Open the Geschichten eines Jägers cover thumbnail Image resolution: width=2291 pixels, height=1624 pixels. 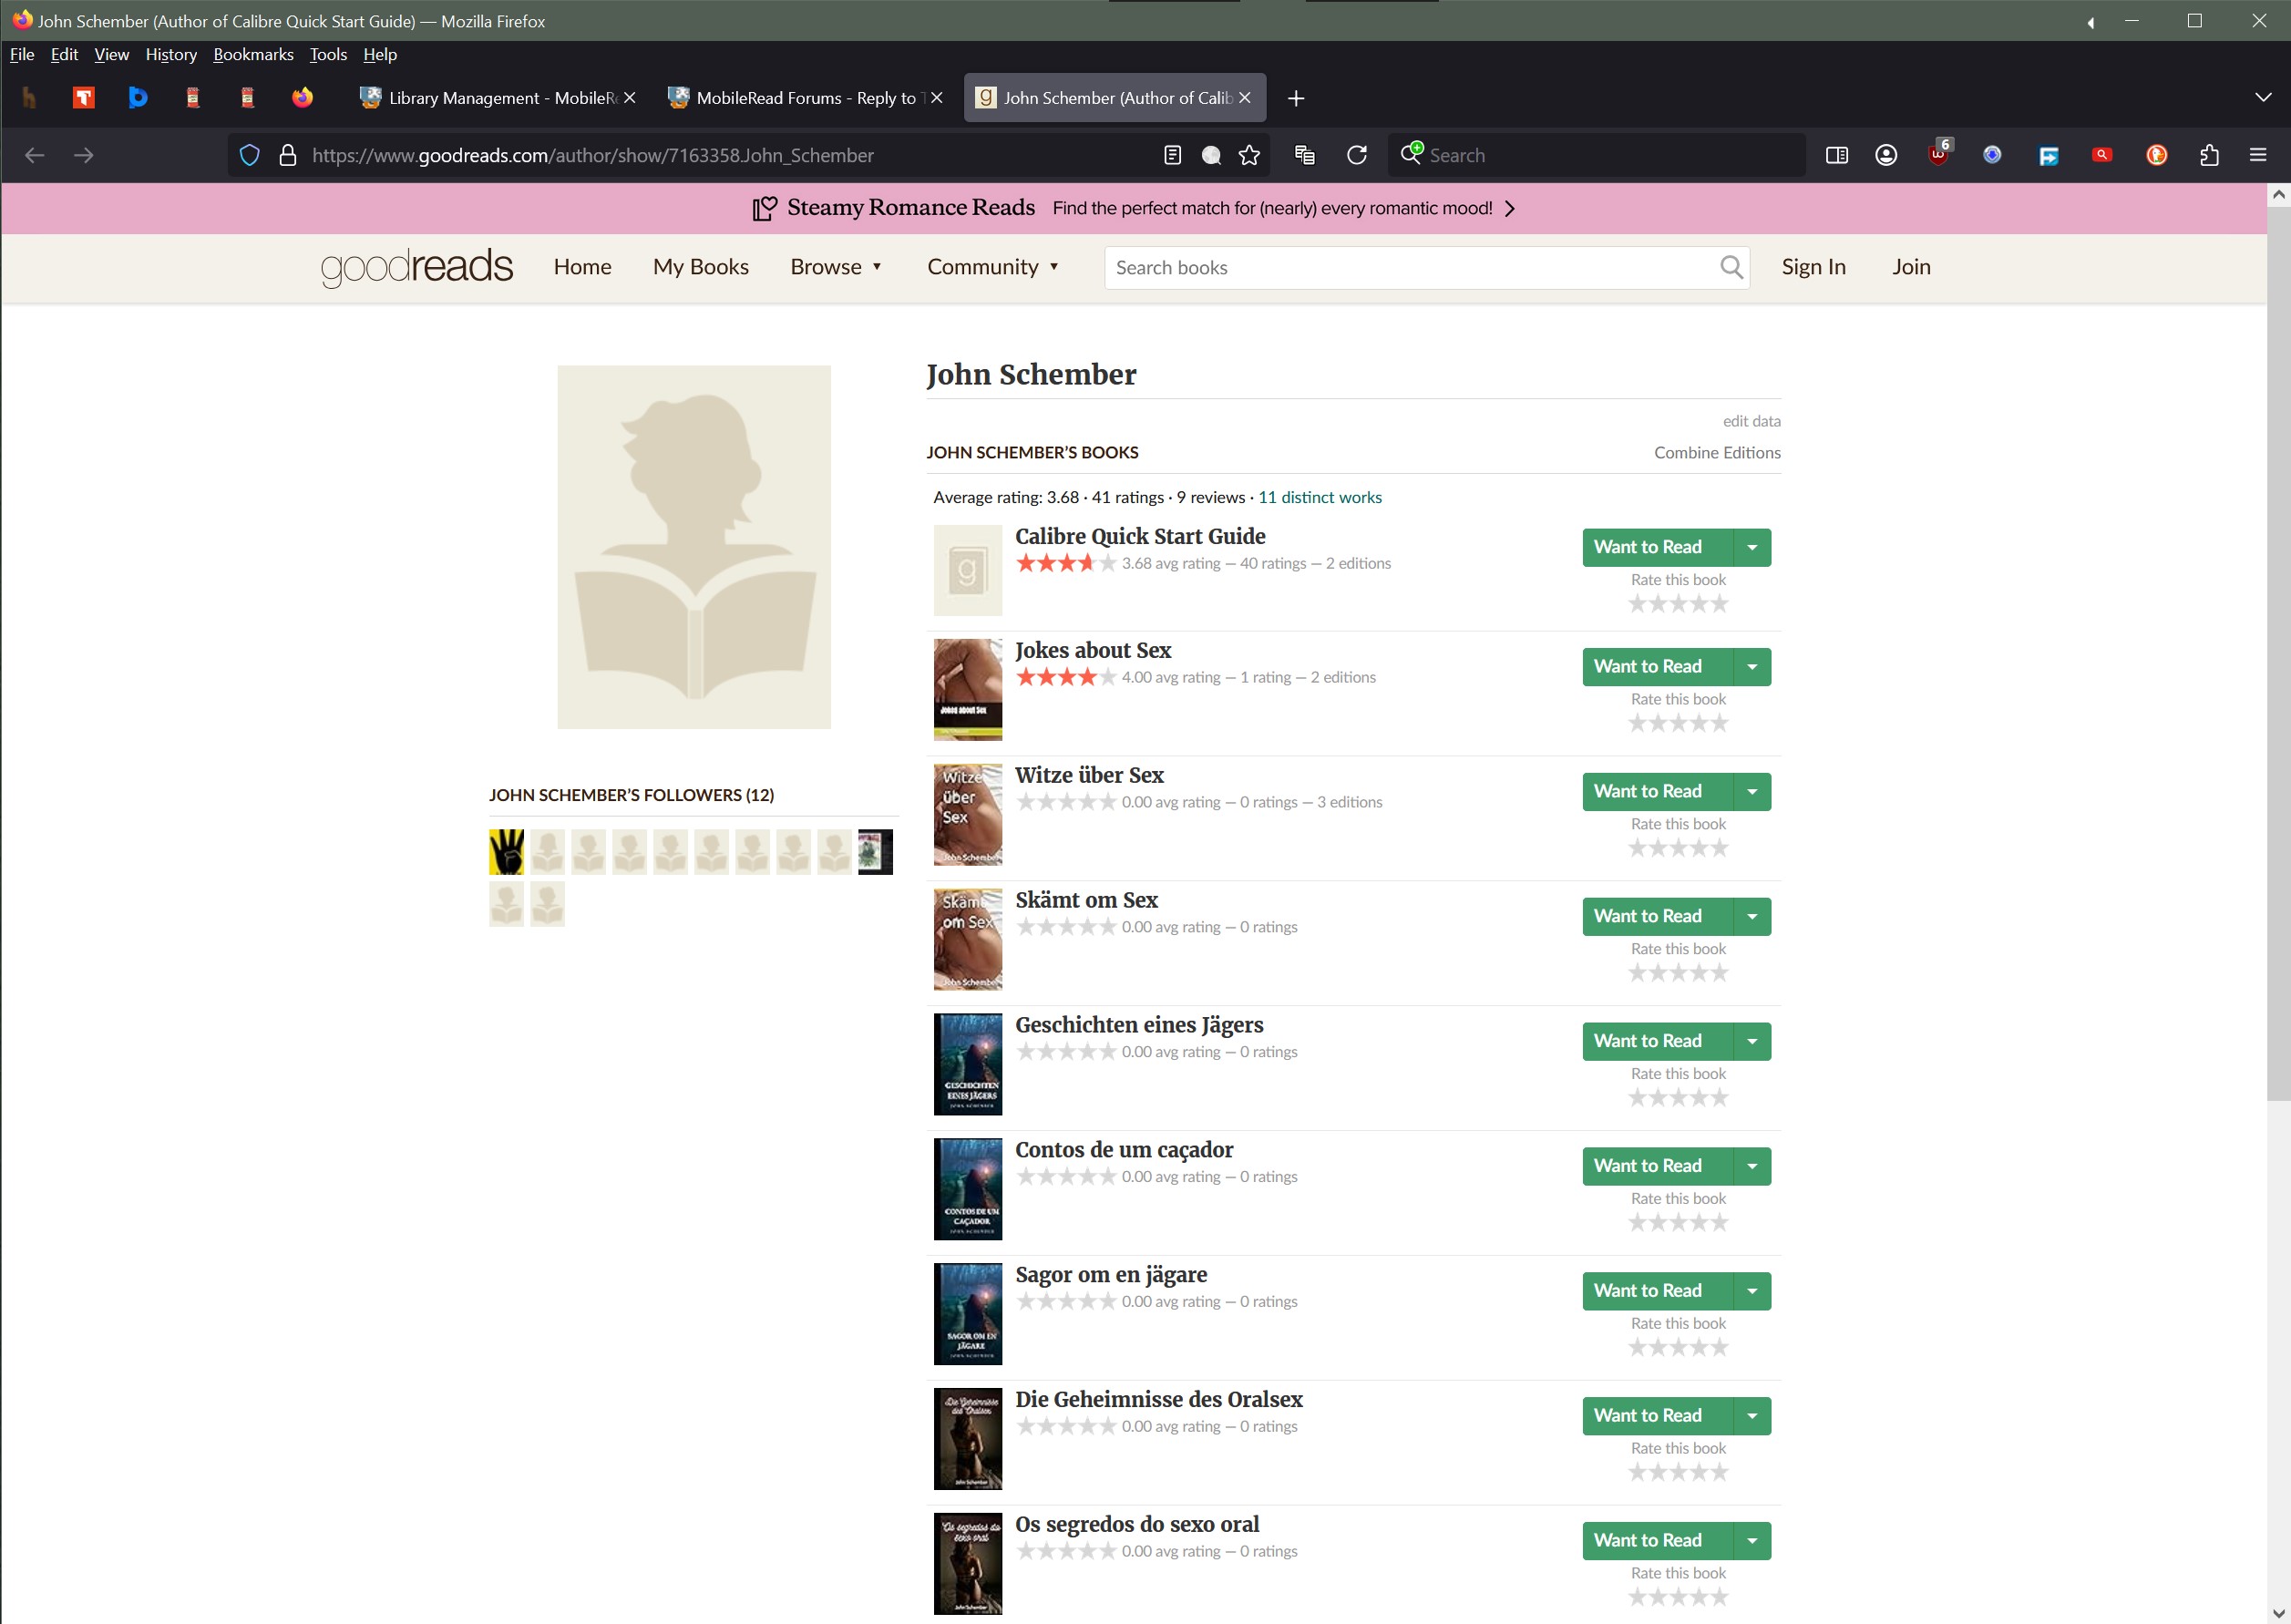click(967, 1064)
